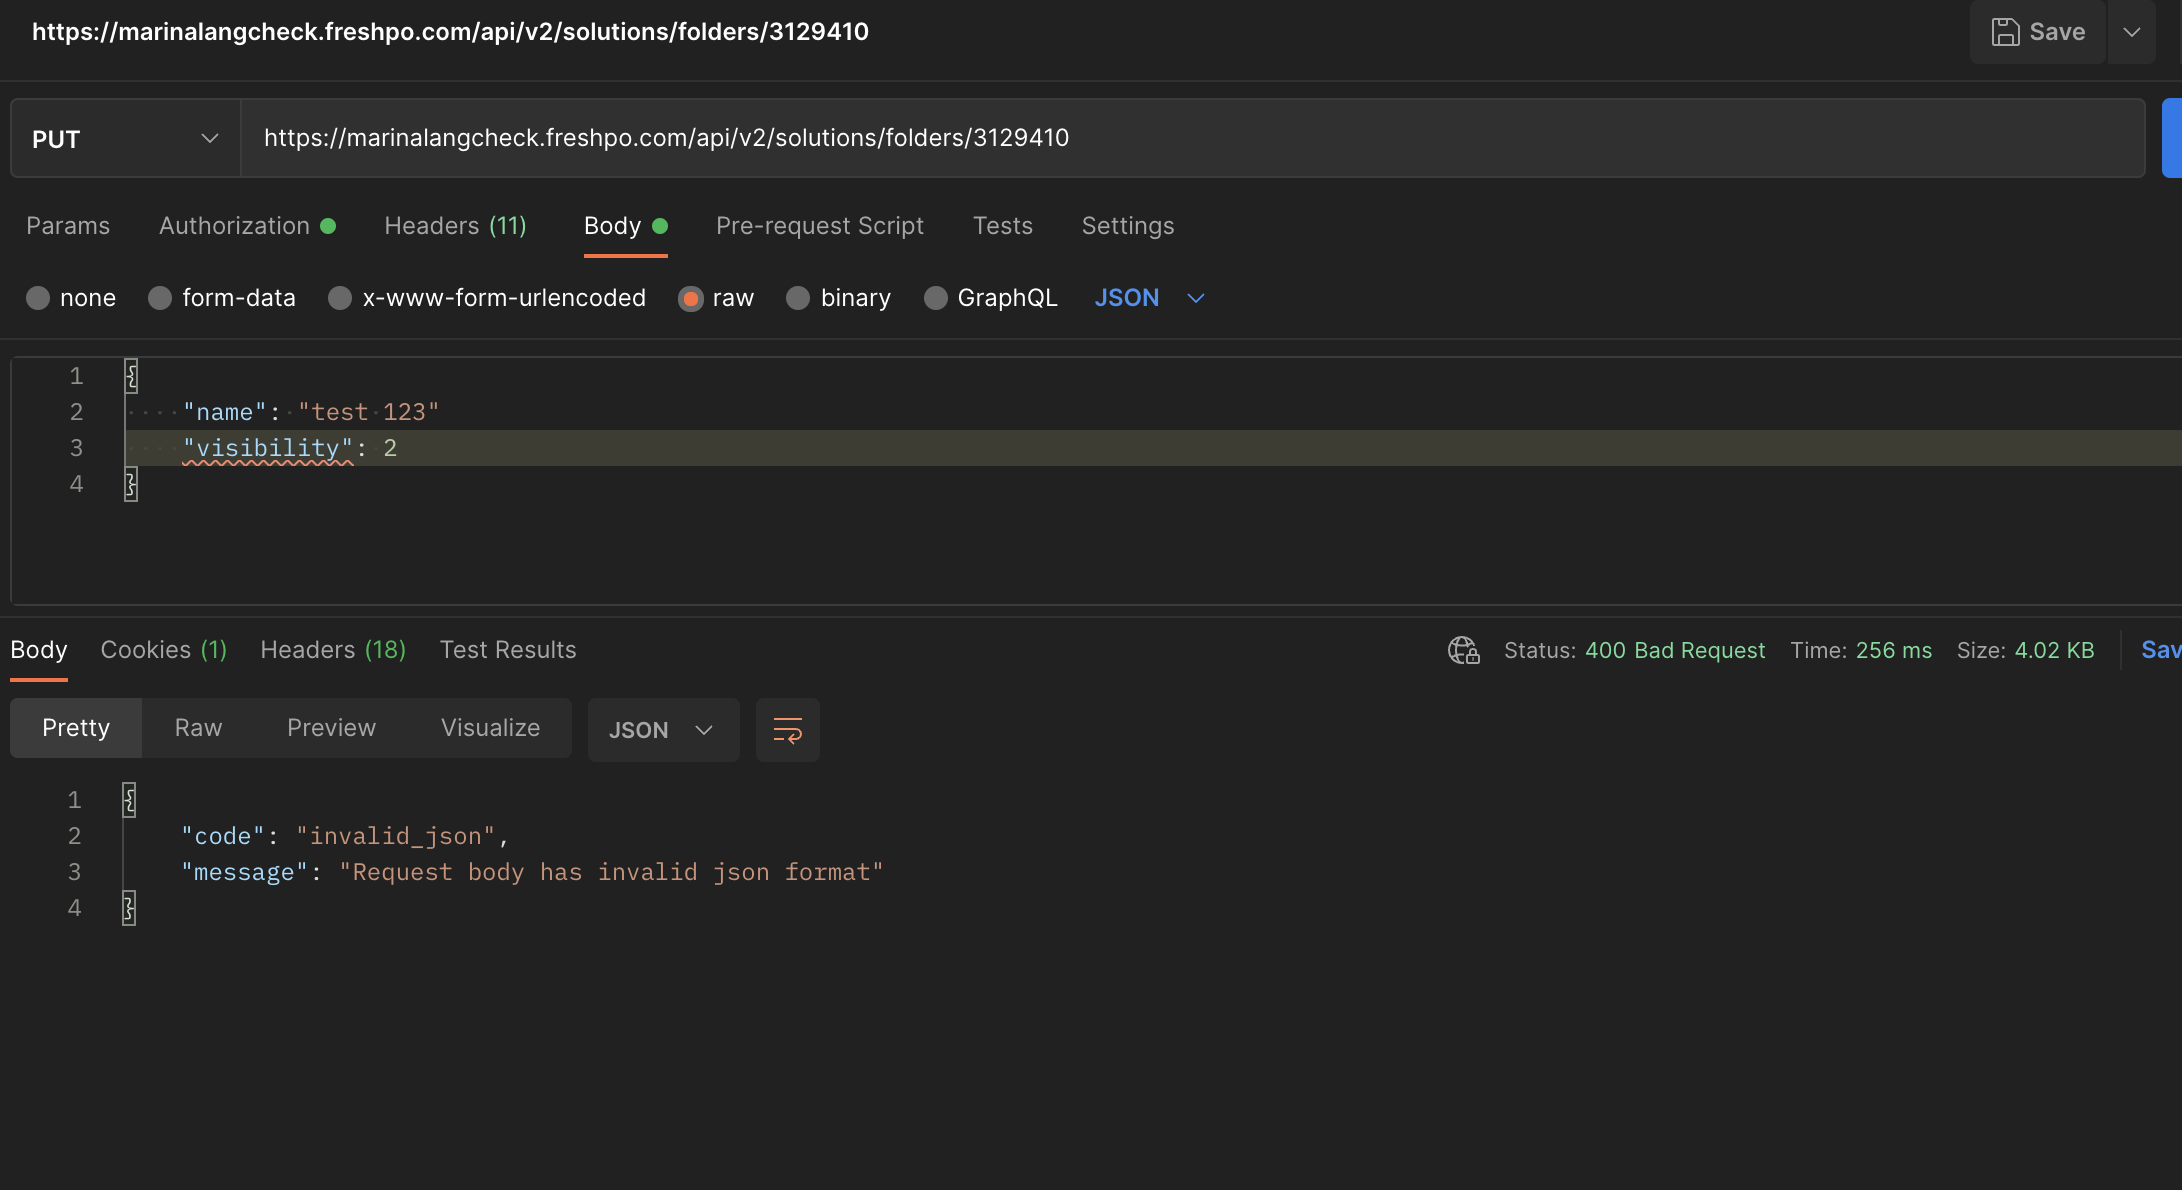The width and height of the screenshot is (2182, 1190).
Task: Open the request body JSON type dropdown
Action: pyautogui.click(x=1149, y=298)
